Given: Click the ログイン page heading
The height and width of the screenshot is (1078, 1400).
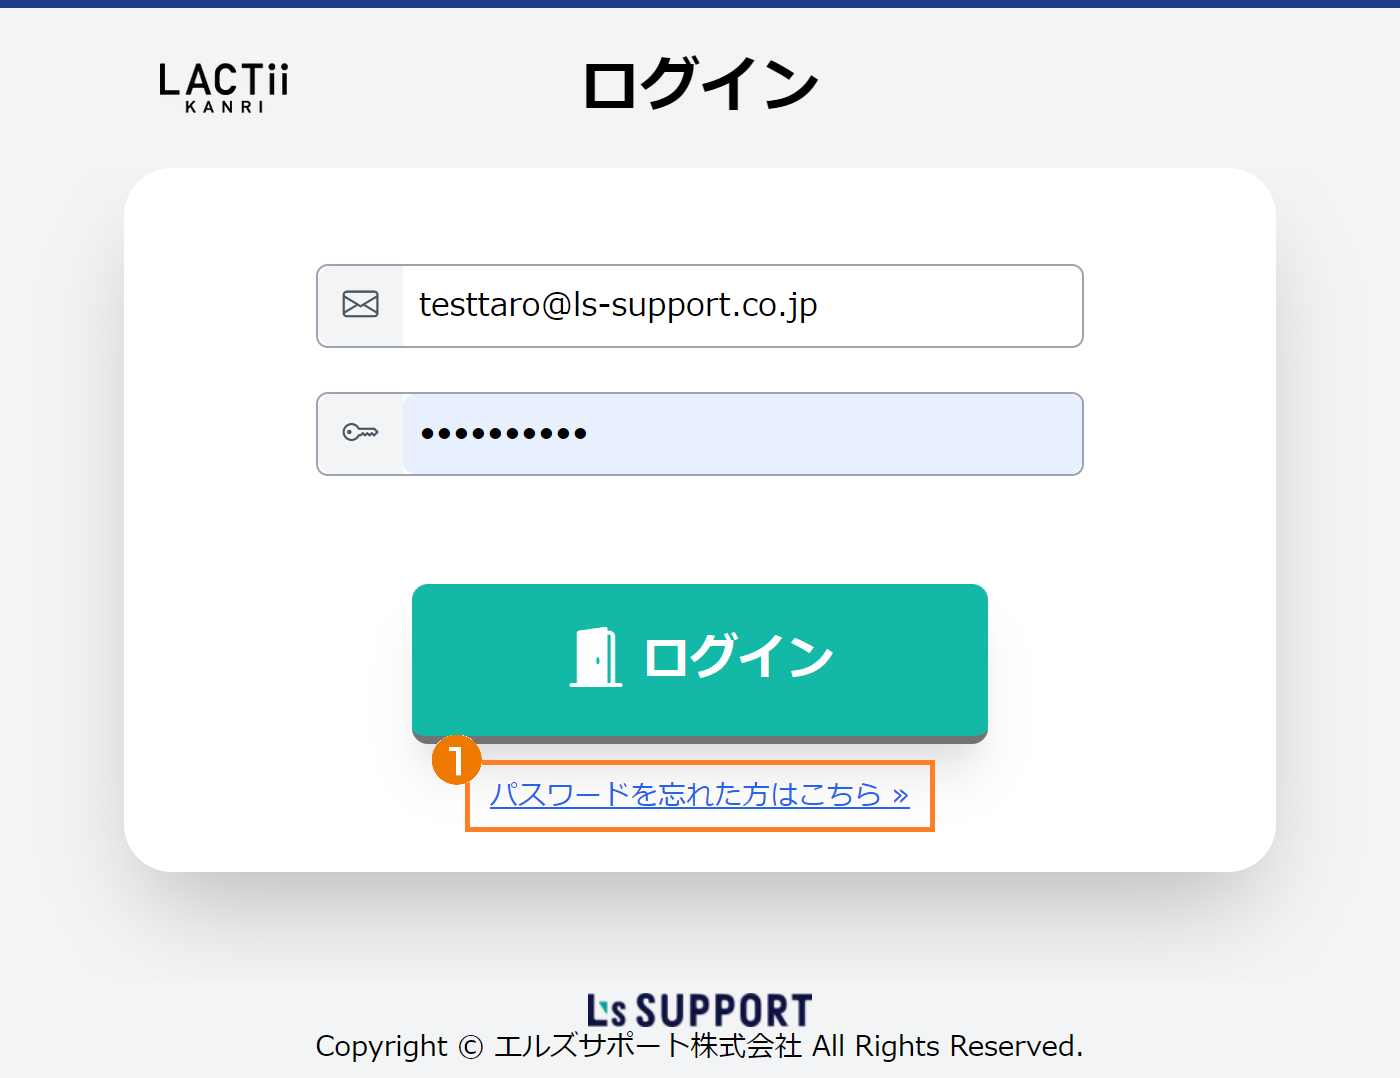Looking at the screenshot, I should click(700, 84).
